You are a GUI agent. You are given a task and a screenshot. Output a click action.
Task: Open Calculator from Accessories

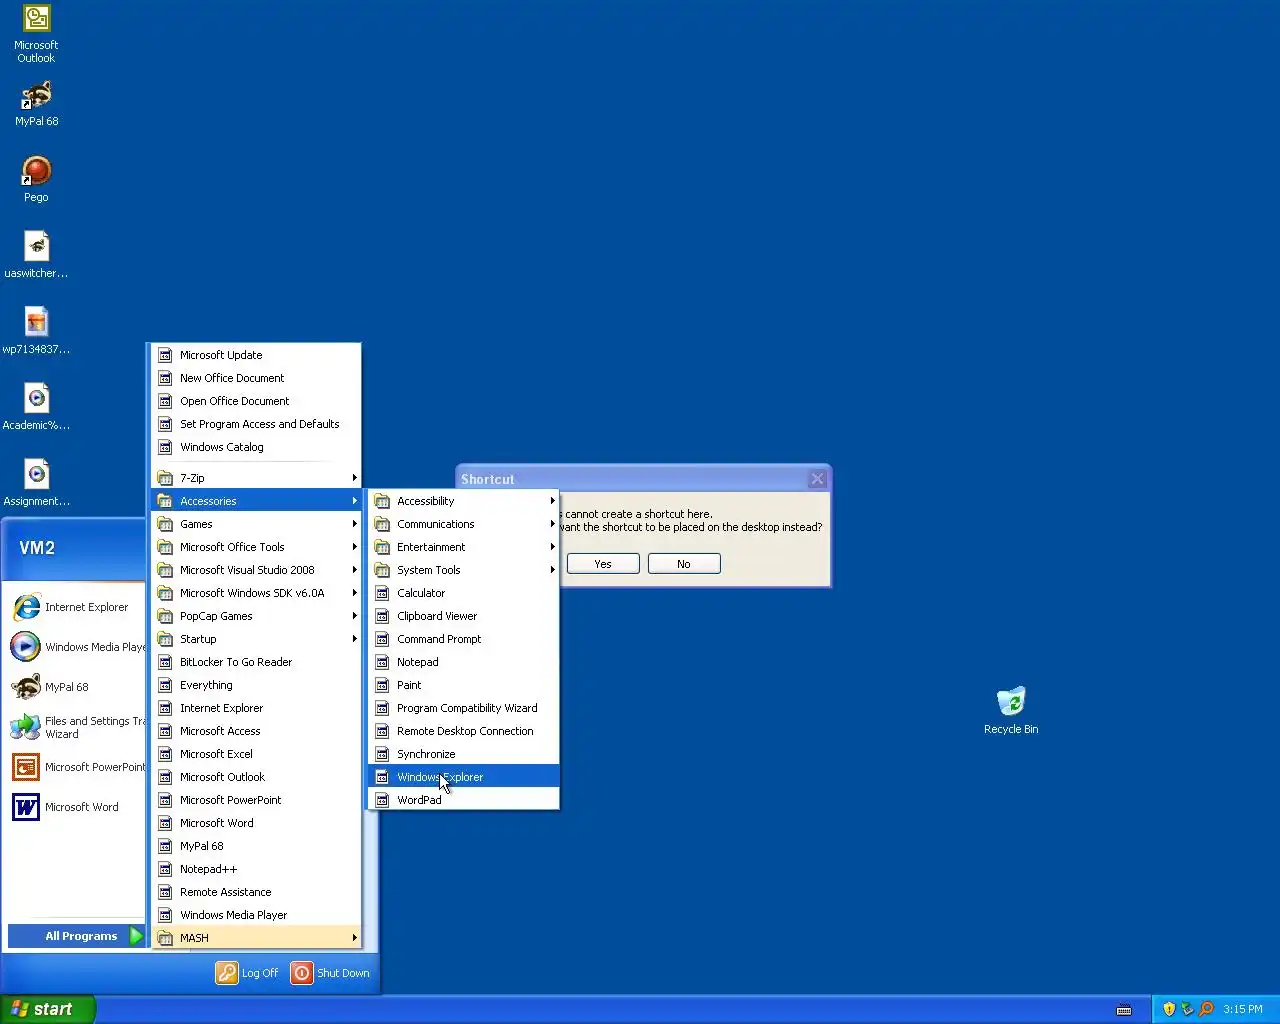464,593
